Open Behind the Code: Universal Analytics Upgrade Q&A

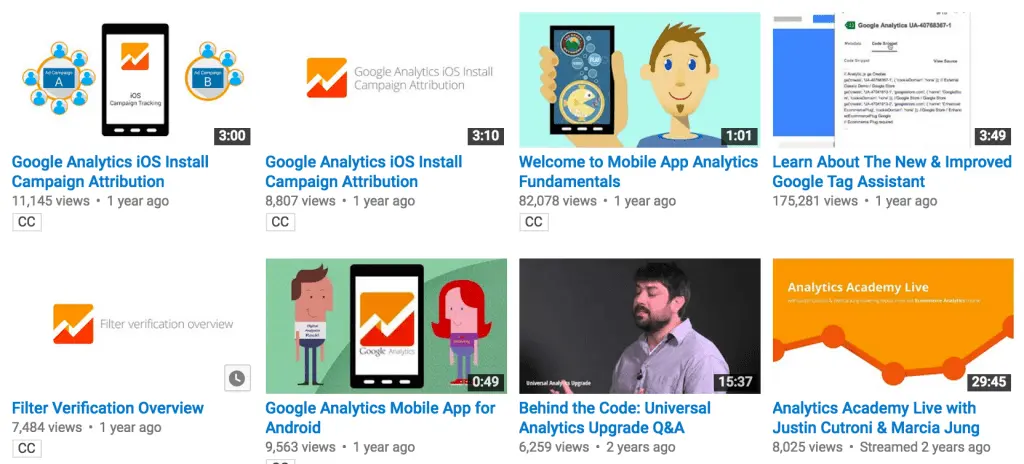click(615, 418)
